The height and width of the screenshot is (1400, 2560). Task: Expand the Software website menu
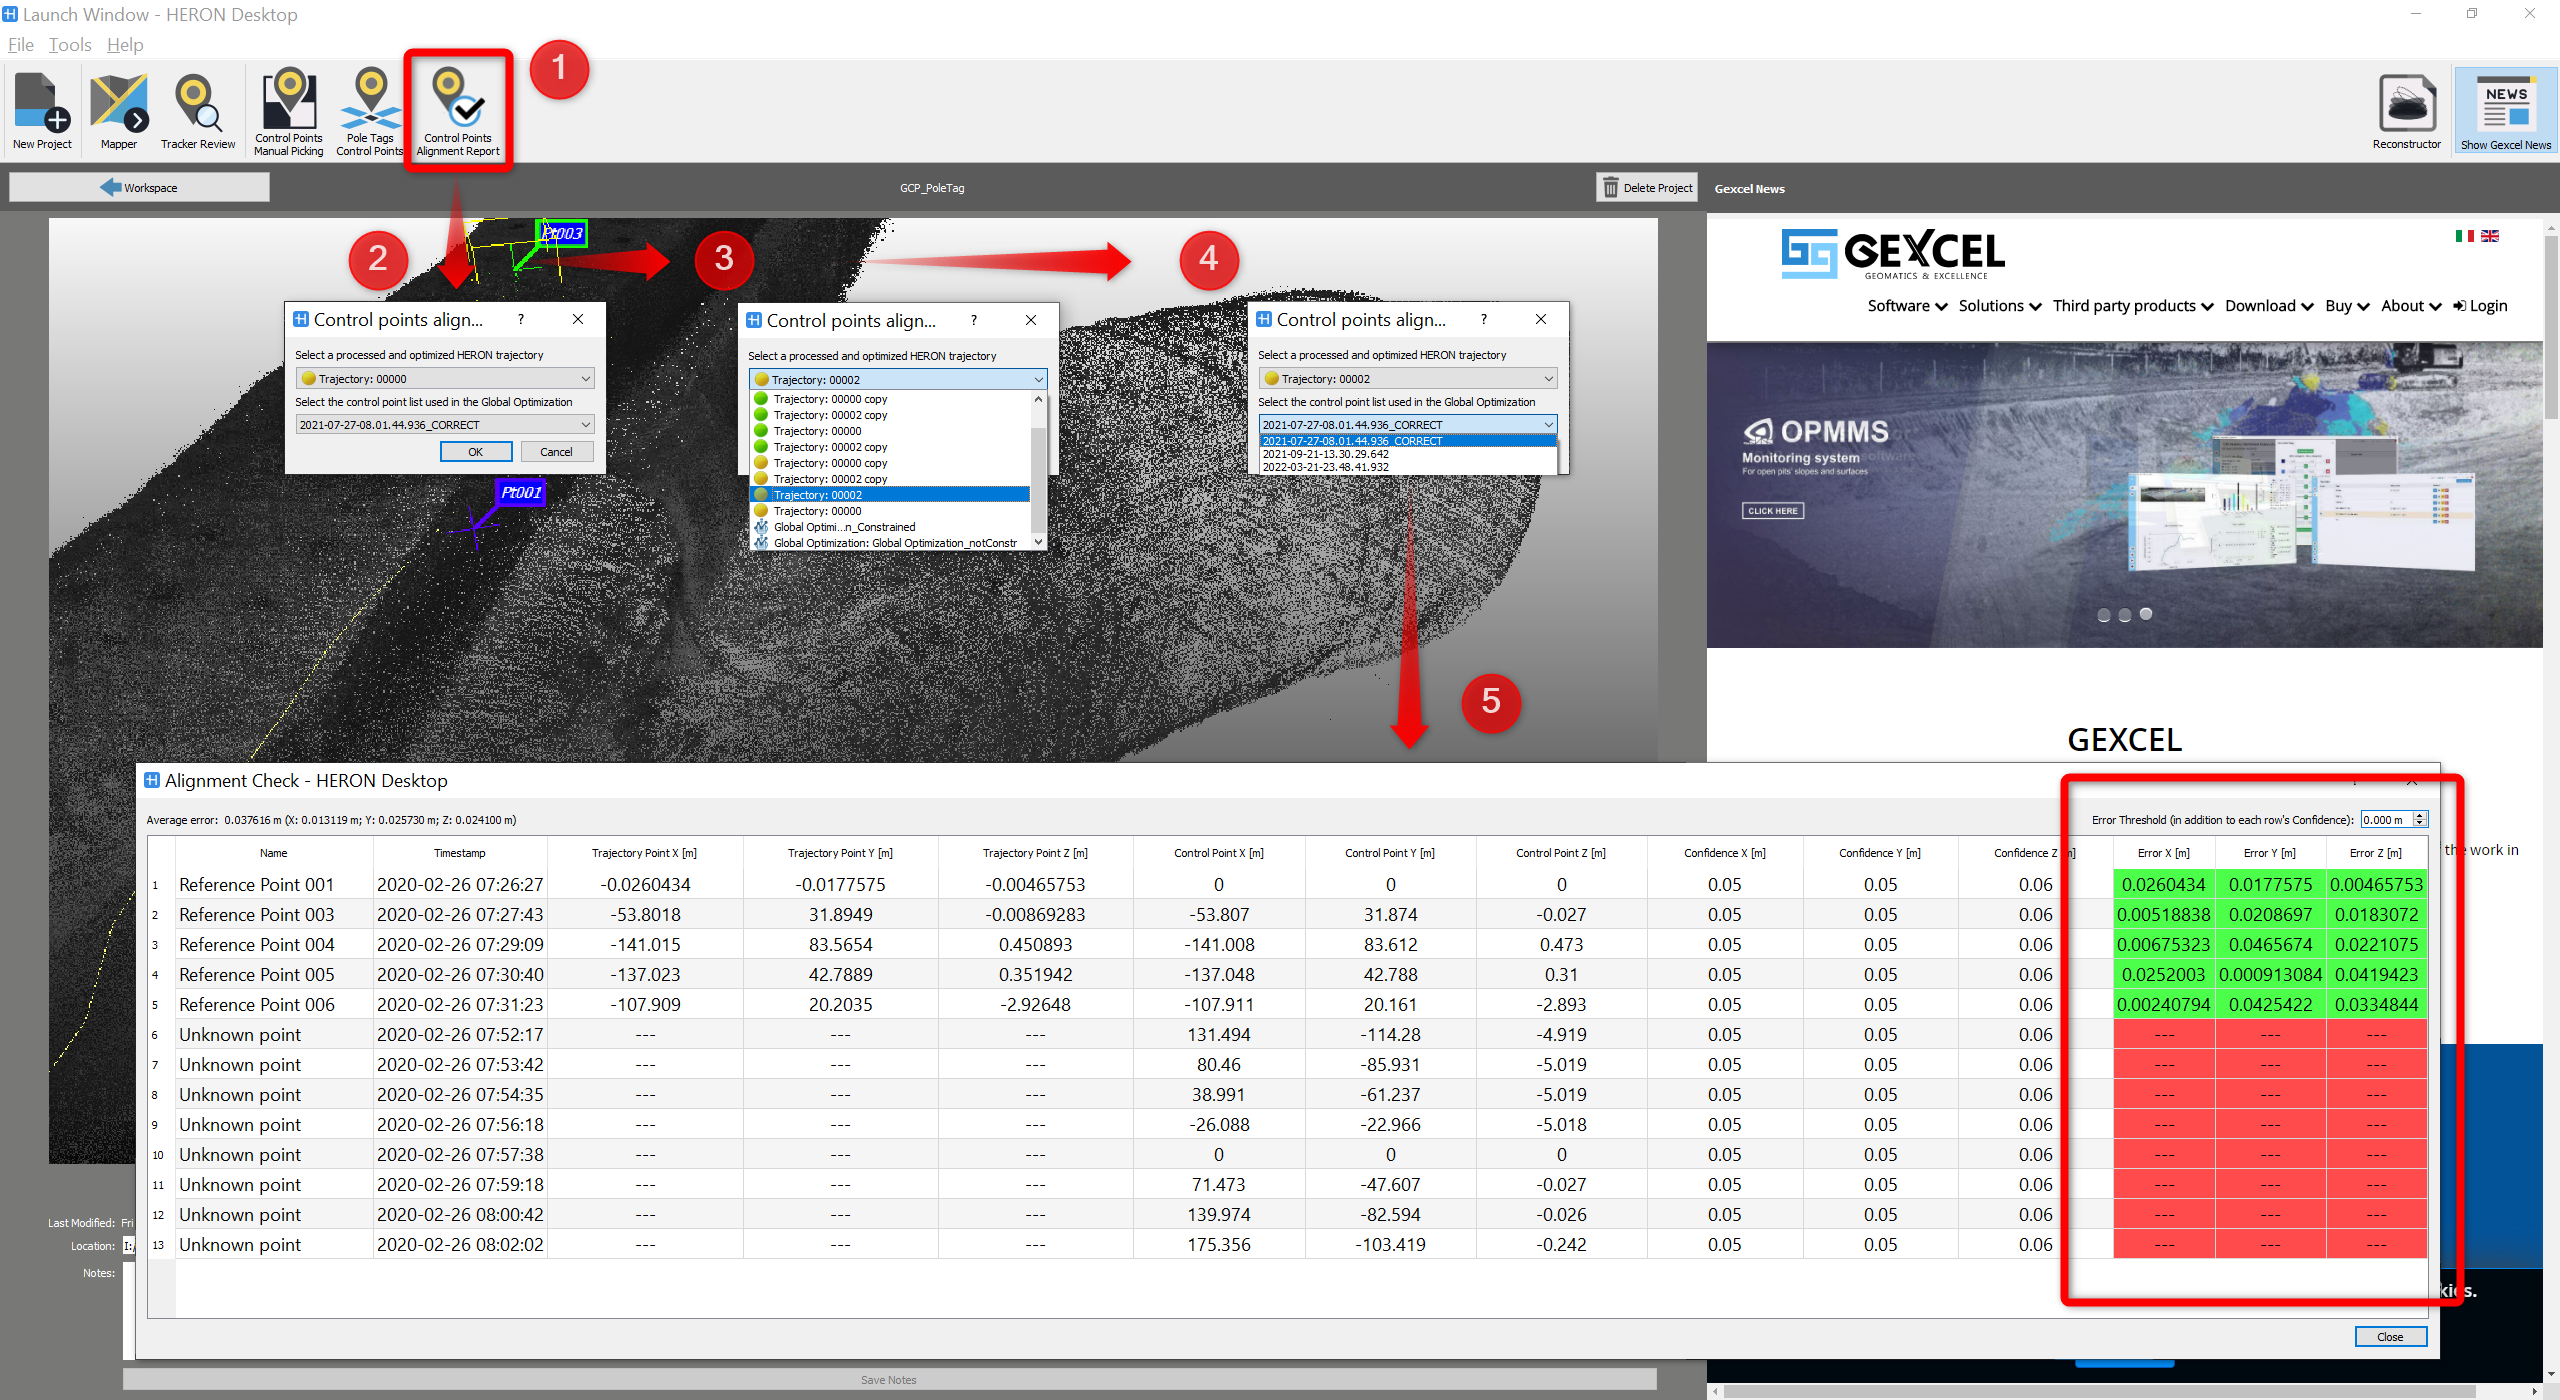coord(1906,306)
